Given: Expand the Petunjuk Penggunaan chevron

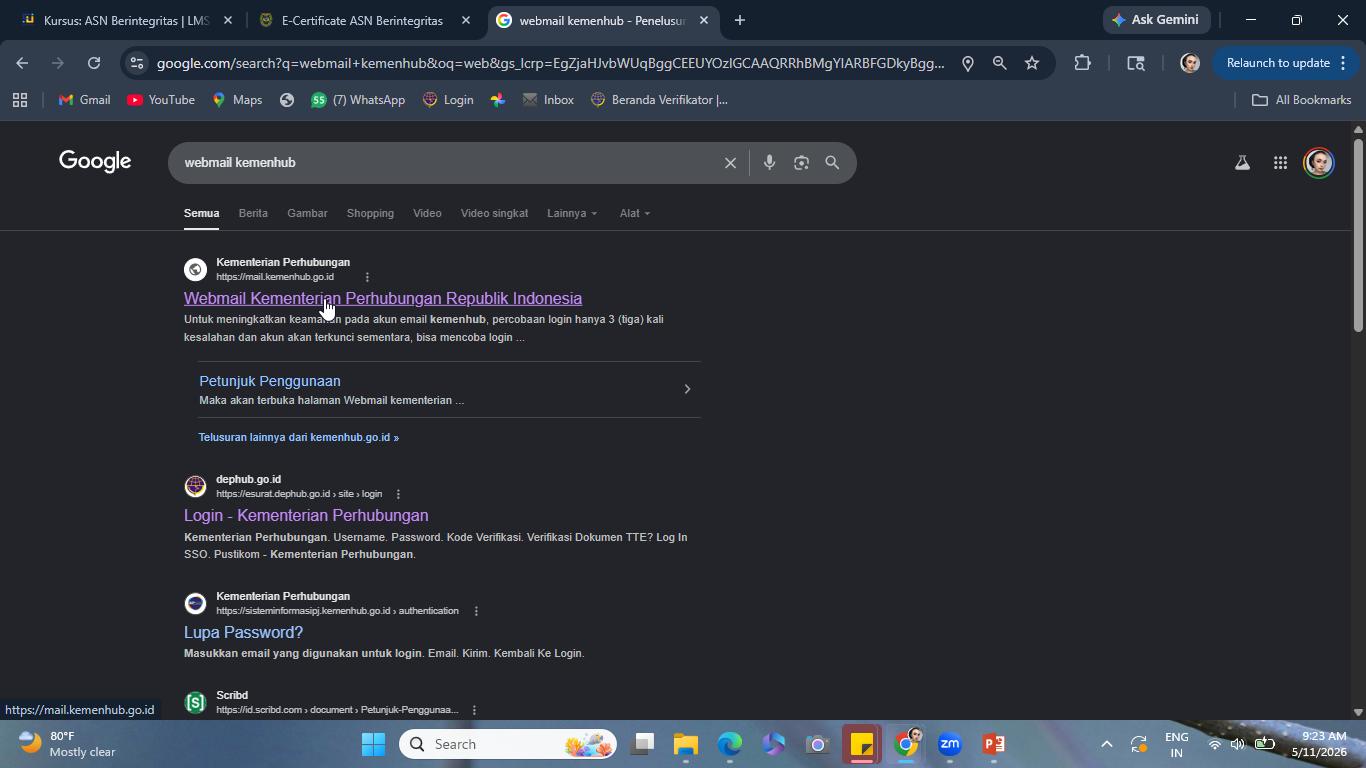Looking at the screenshot, I should 687,389.
